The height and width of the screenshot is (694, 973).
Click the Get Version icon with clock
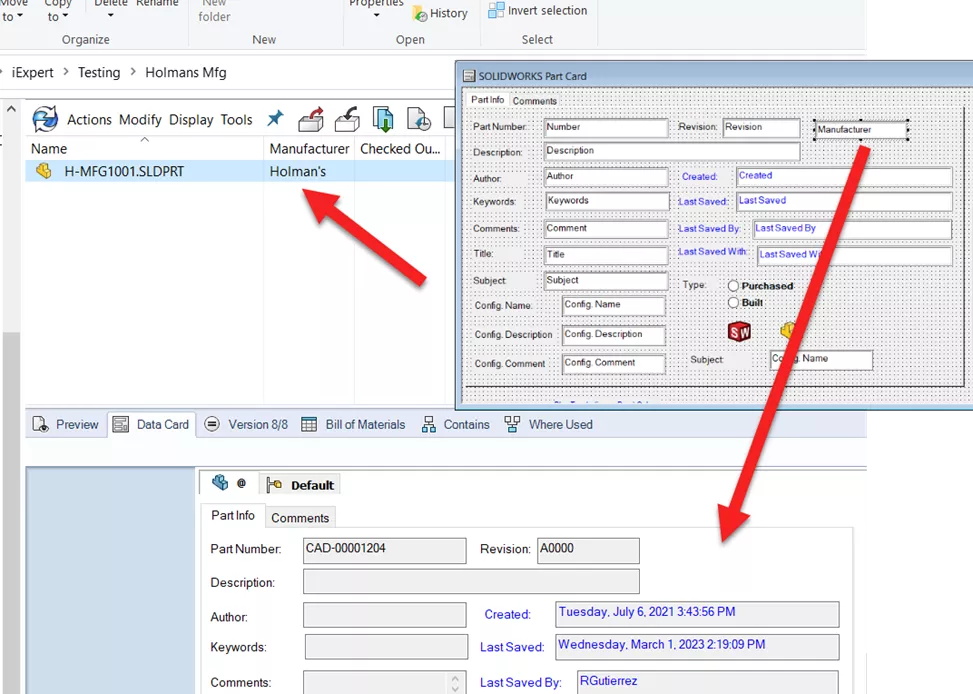pos(418,120)
